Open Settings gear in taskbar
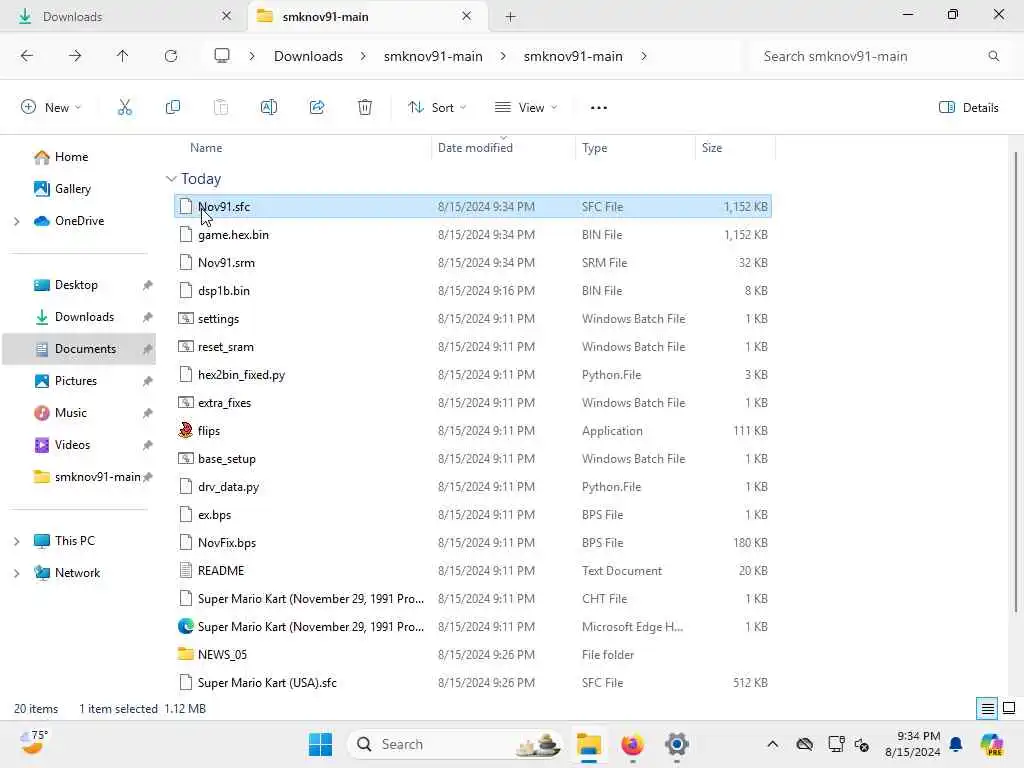Screen dimensions: 1024x768 677,744
